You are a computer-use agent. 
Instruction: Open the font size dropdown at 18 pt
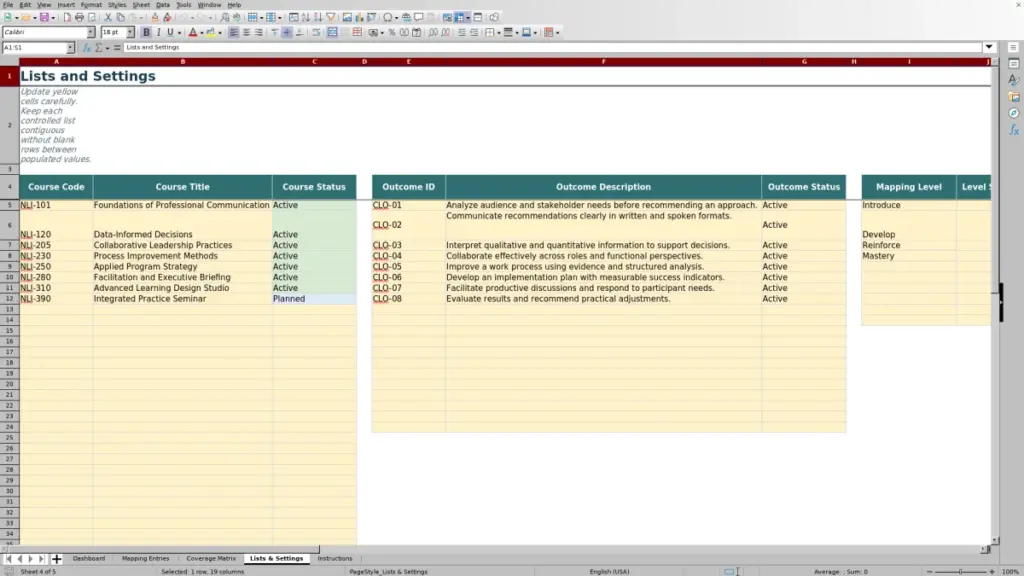pos(130,33)
